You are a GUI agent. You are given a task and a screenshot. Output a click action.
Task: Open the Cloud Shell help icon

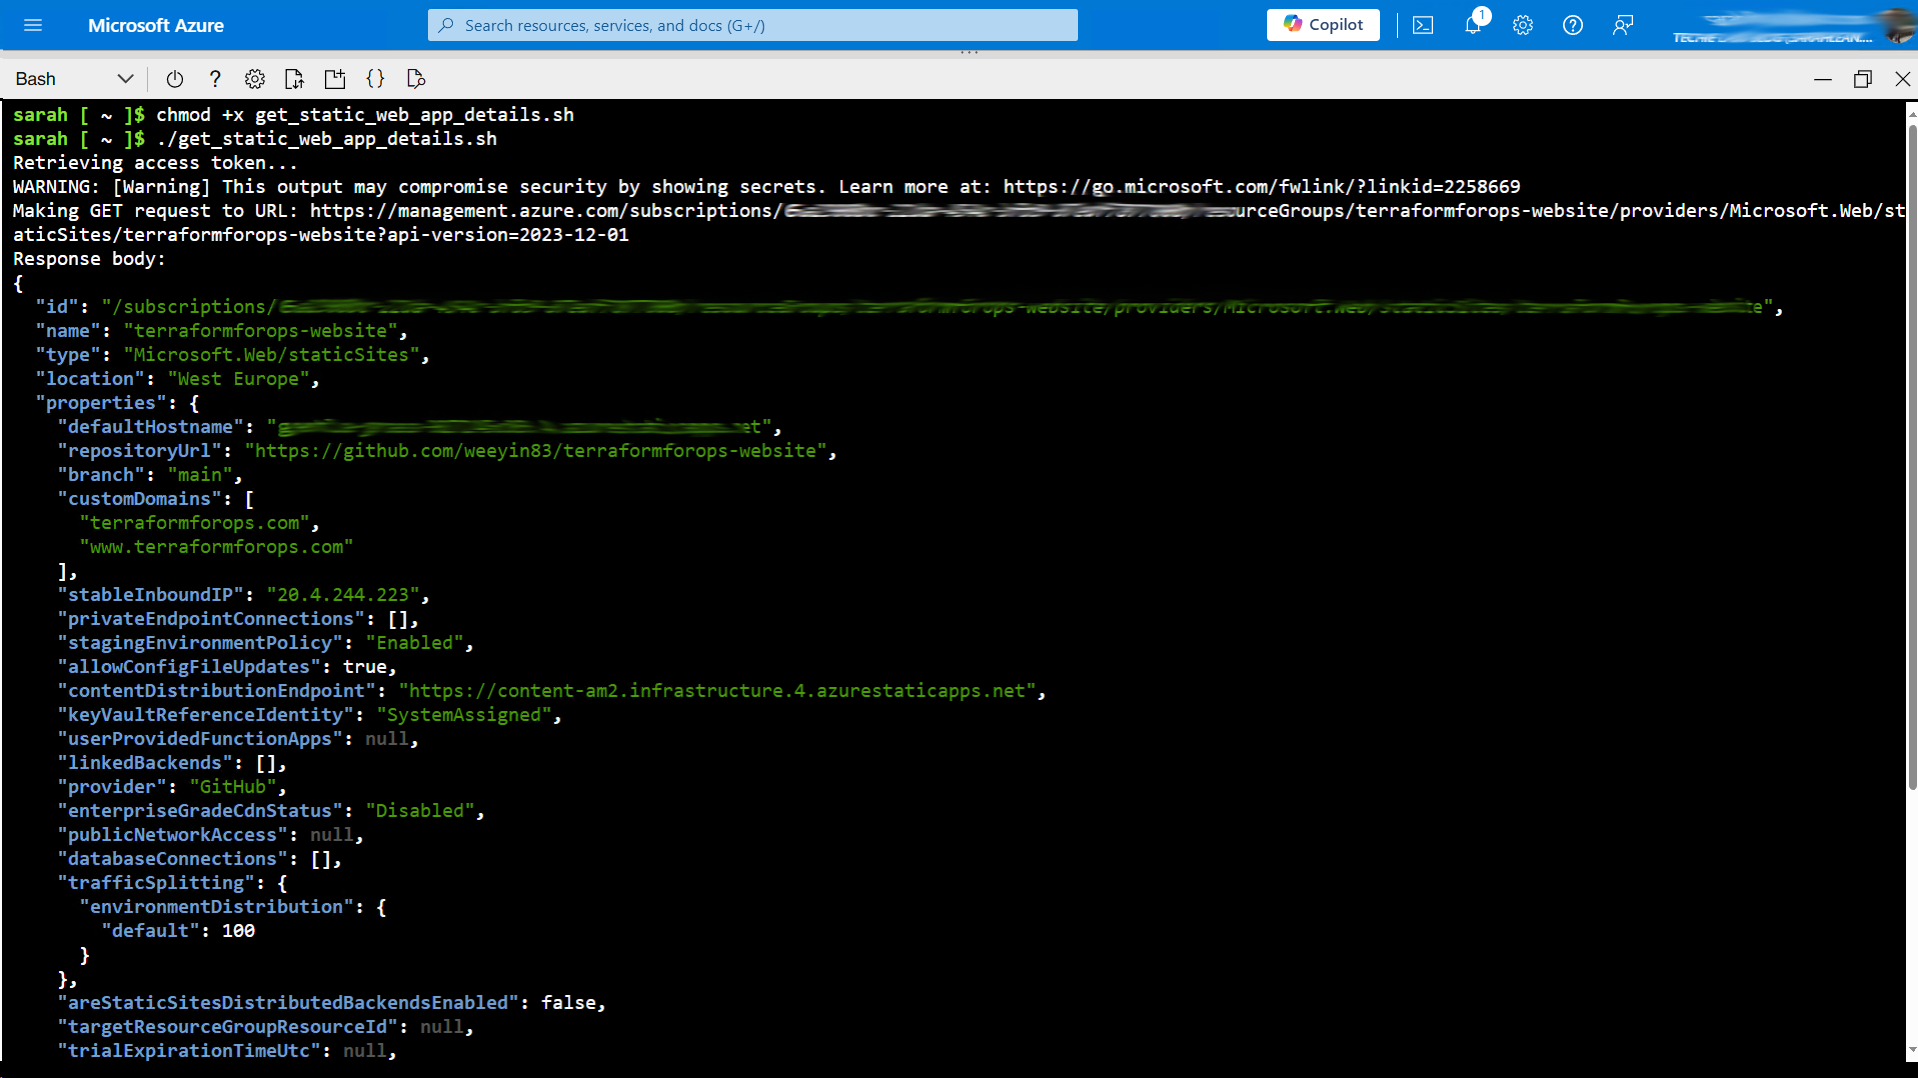[214, 79]
